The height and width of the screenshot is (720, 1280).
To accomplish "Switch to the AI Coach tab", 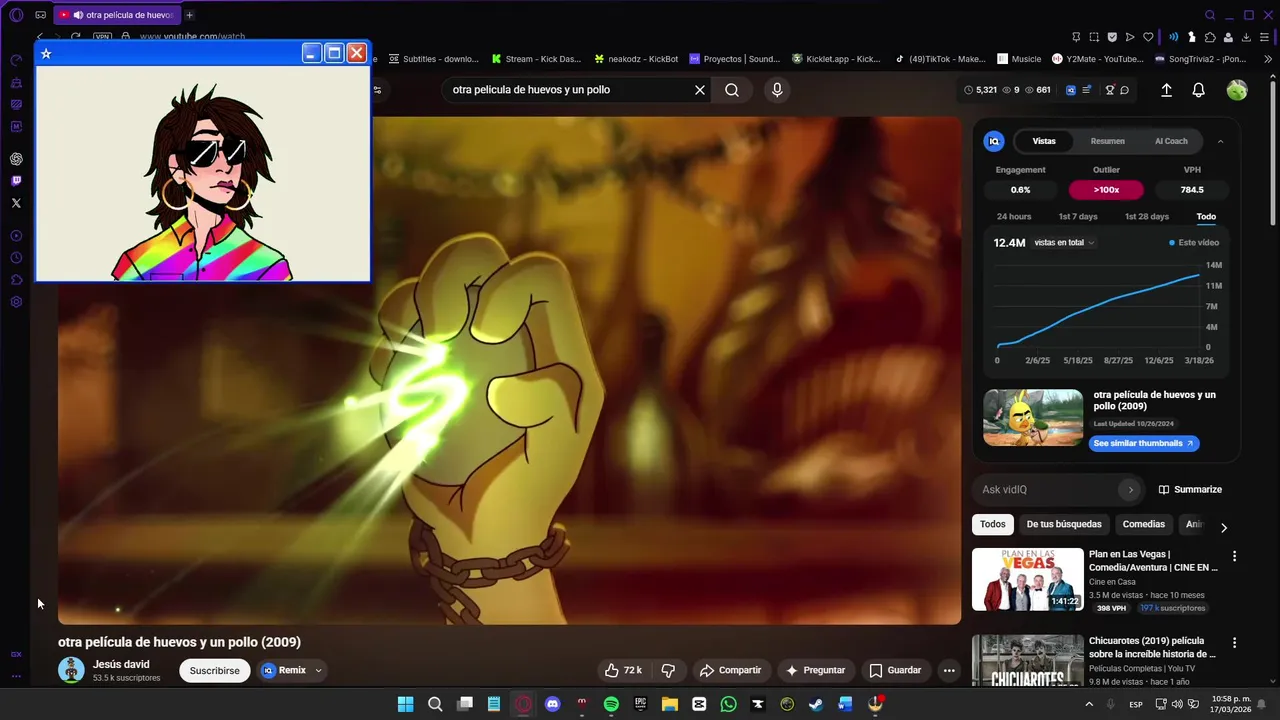I will (x=1171, y=141).
